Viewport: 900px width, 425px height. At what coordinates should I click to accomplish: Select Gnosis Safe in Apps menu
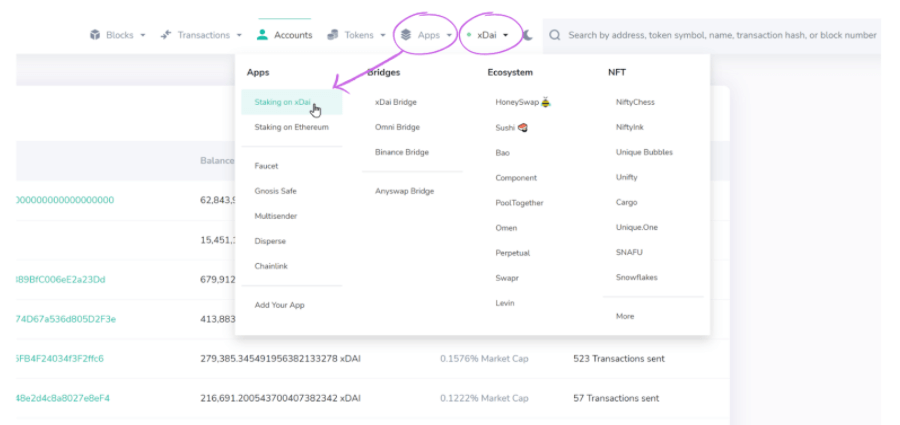(275, 191)
